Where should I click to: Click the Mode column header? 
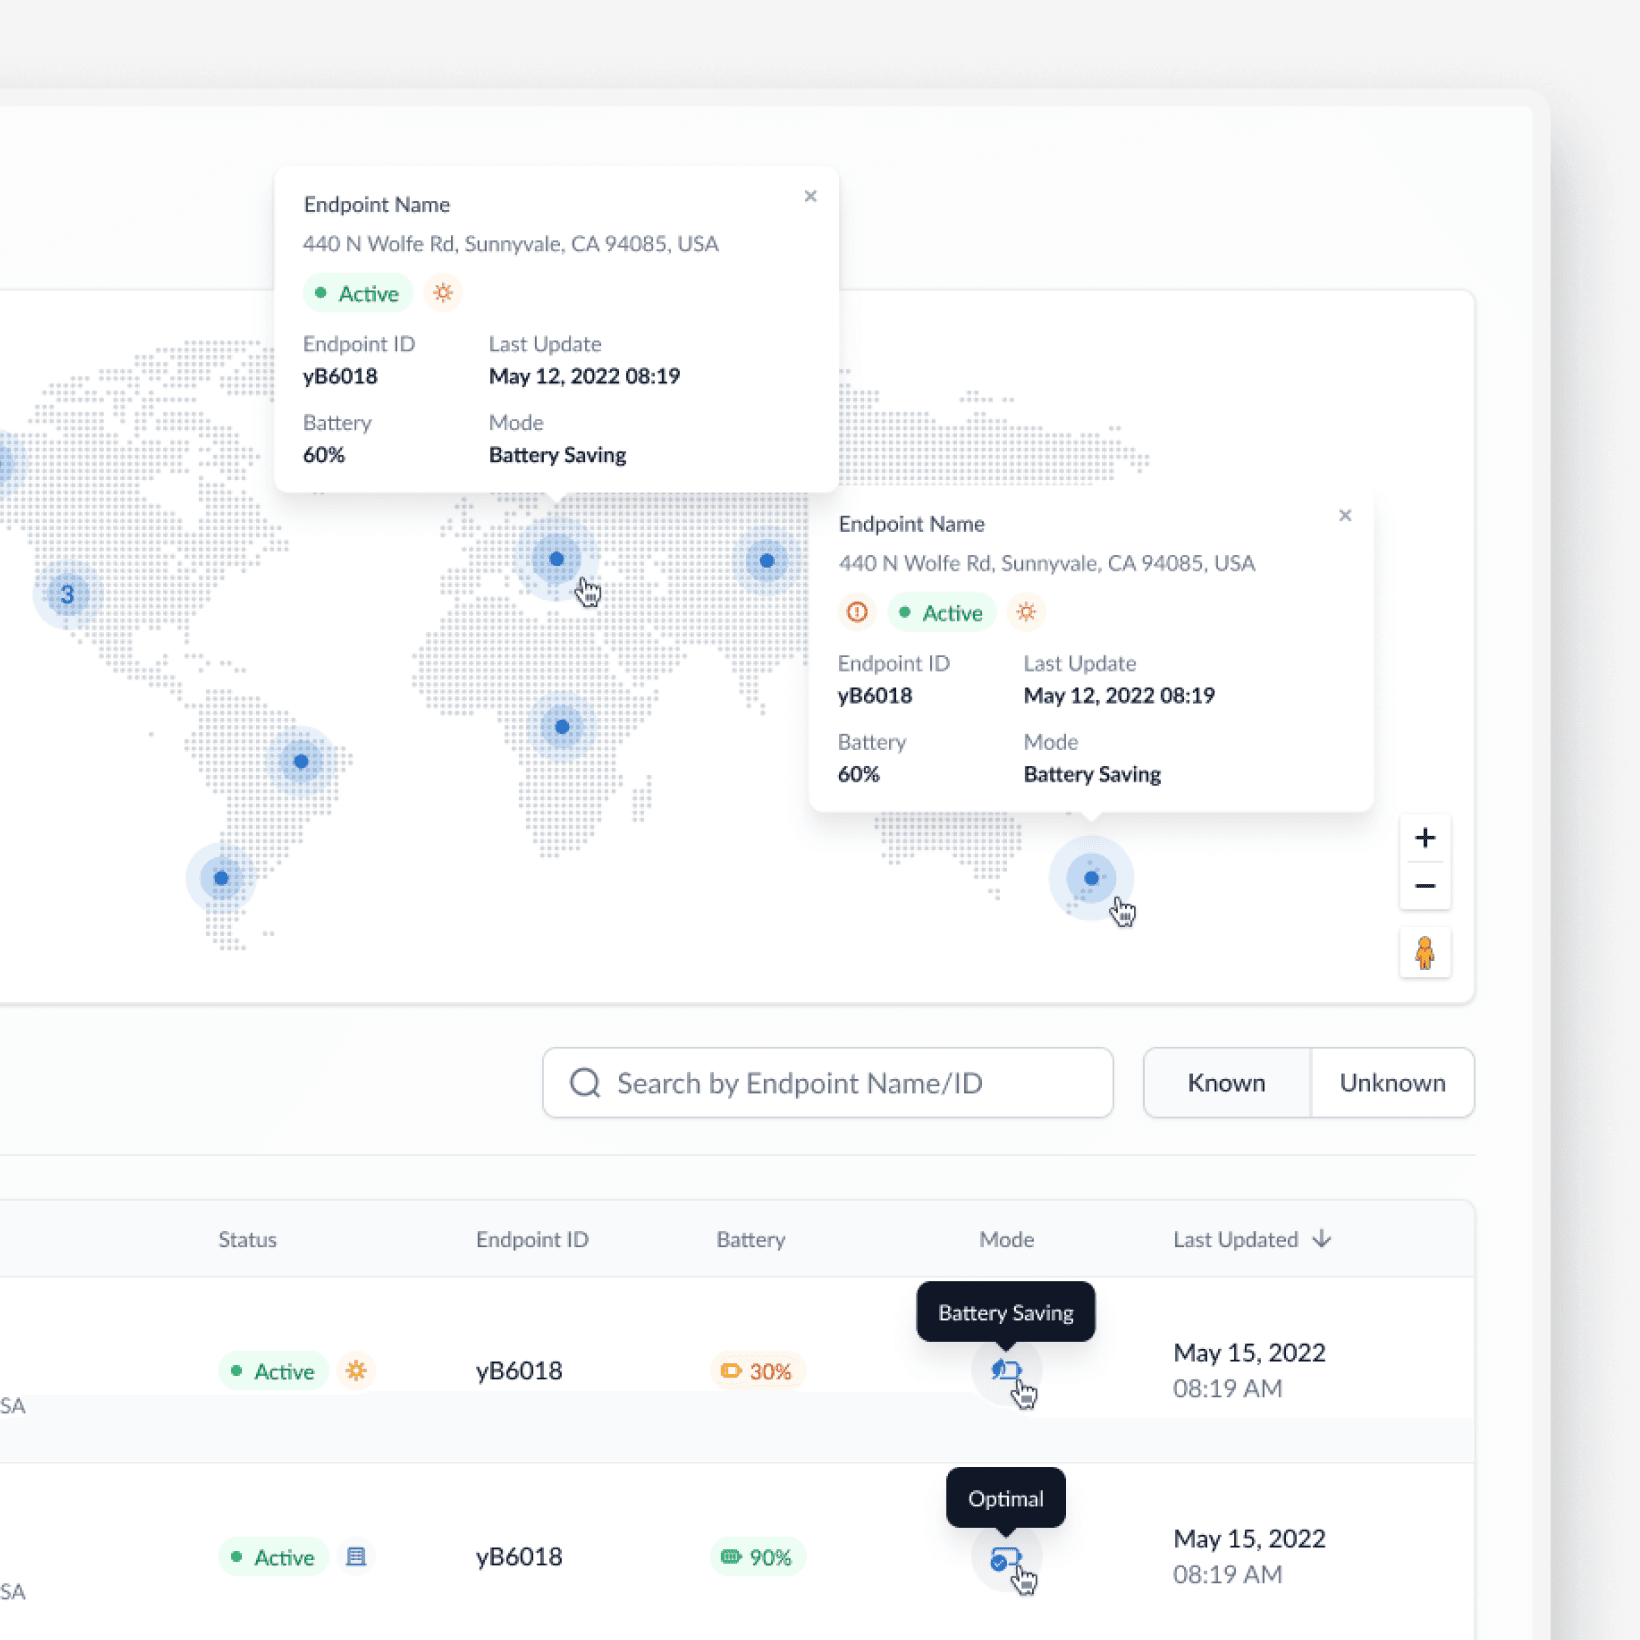tap(1006, 1239)
